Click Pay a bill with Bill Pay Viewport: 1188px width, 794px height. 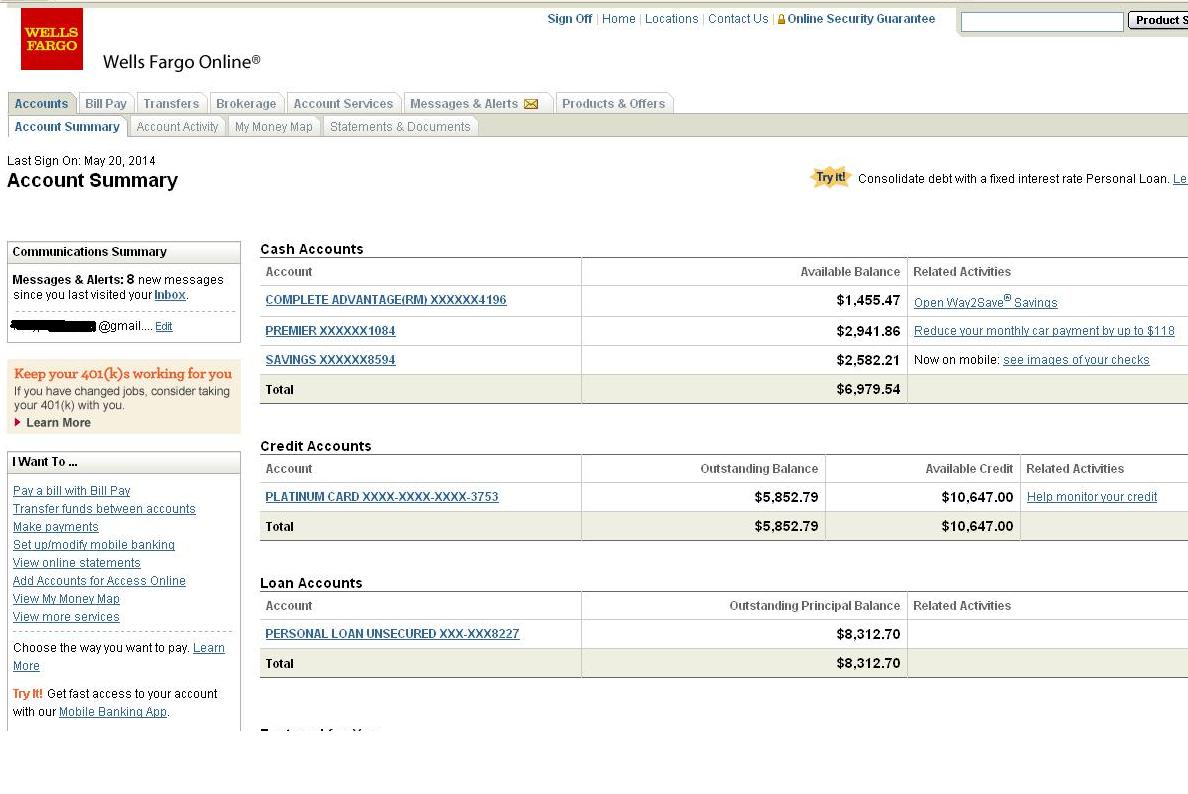[x=71, y=491]
